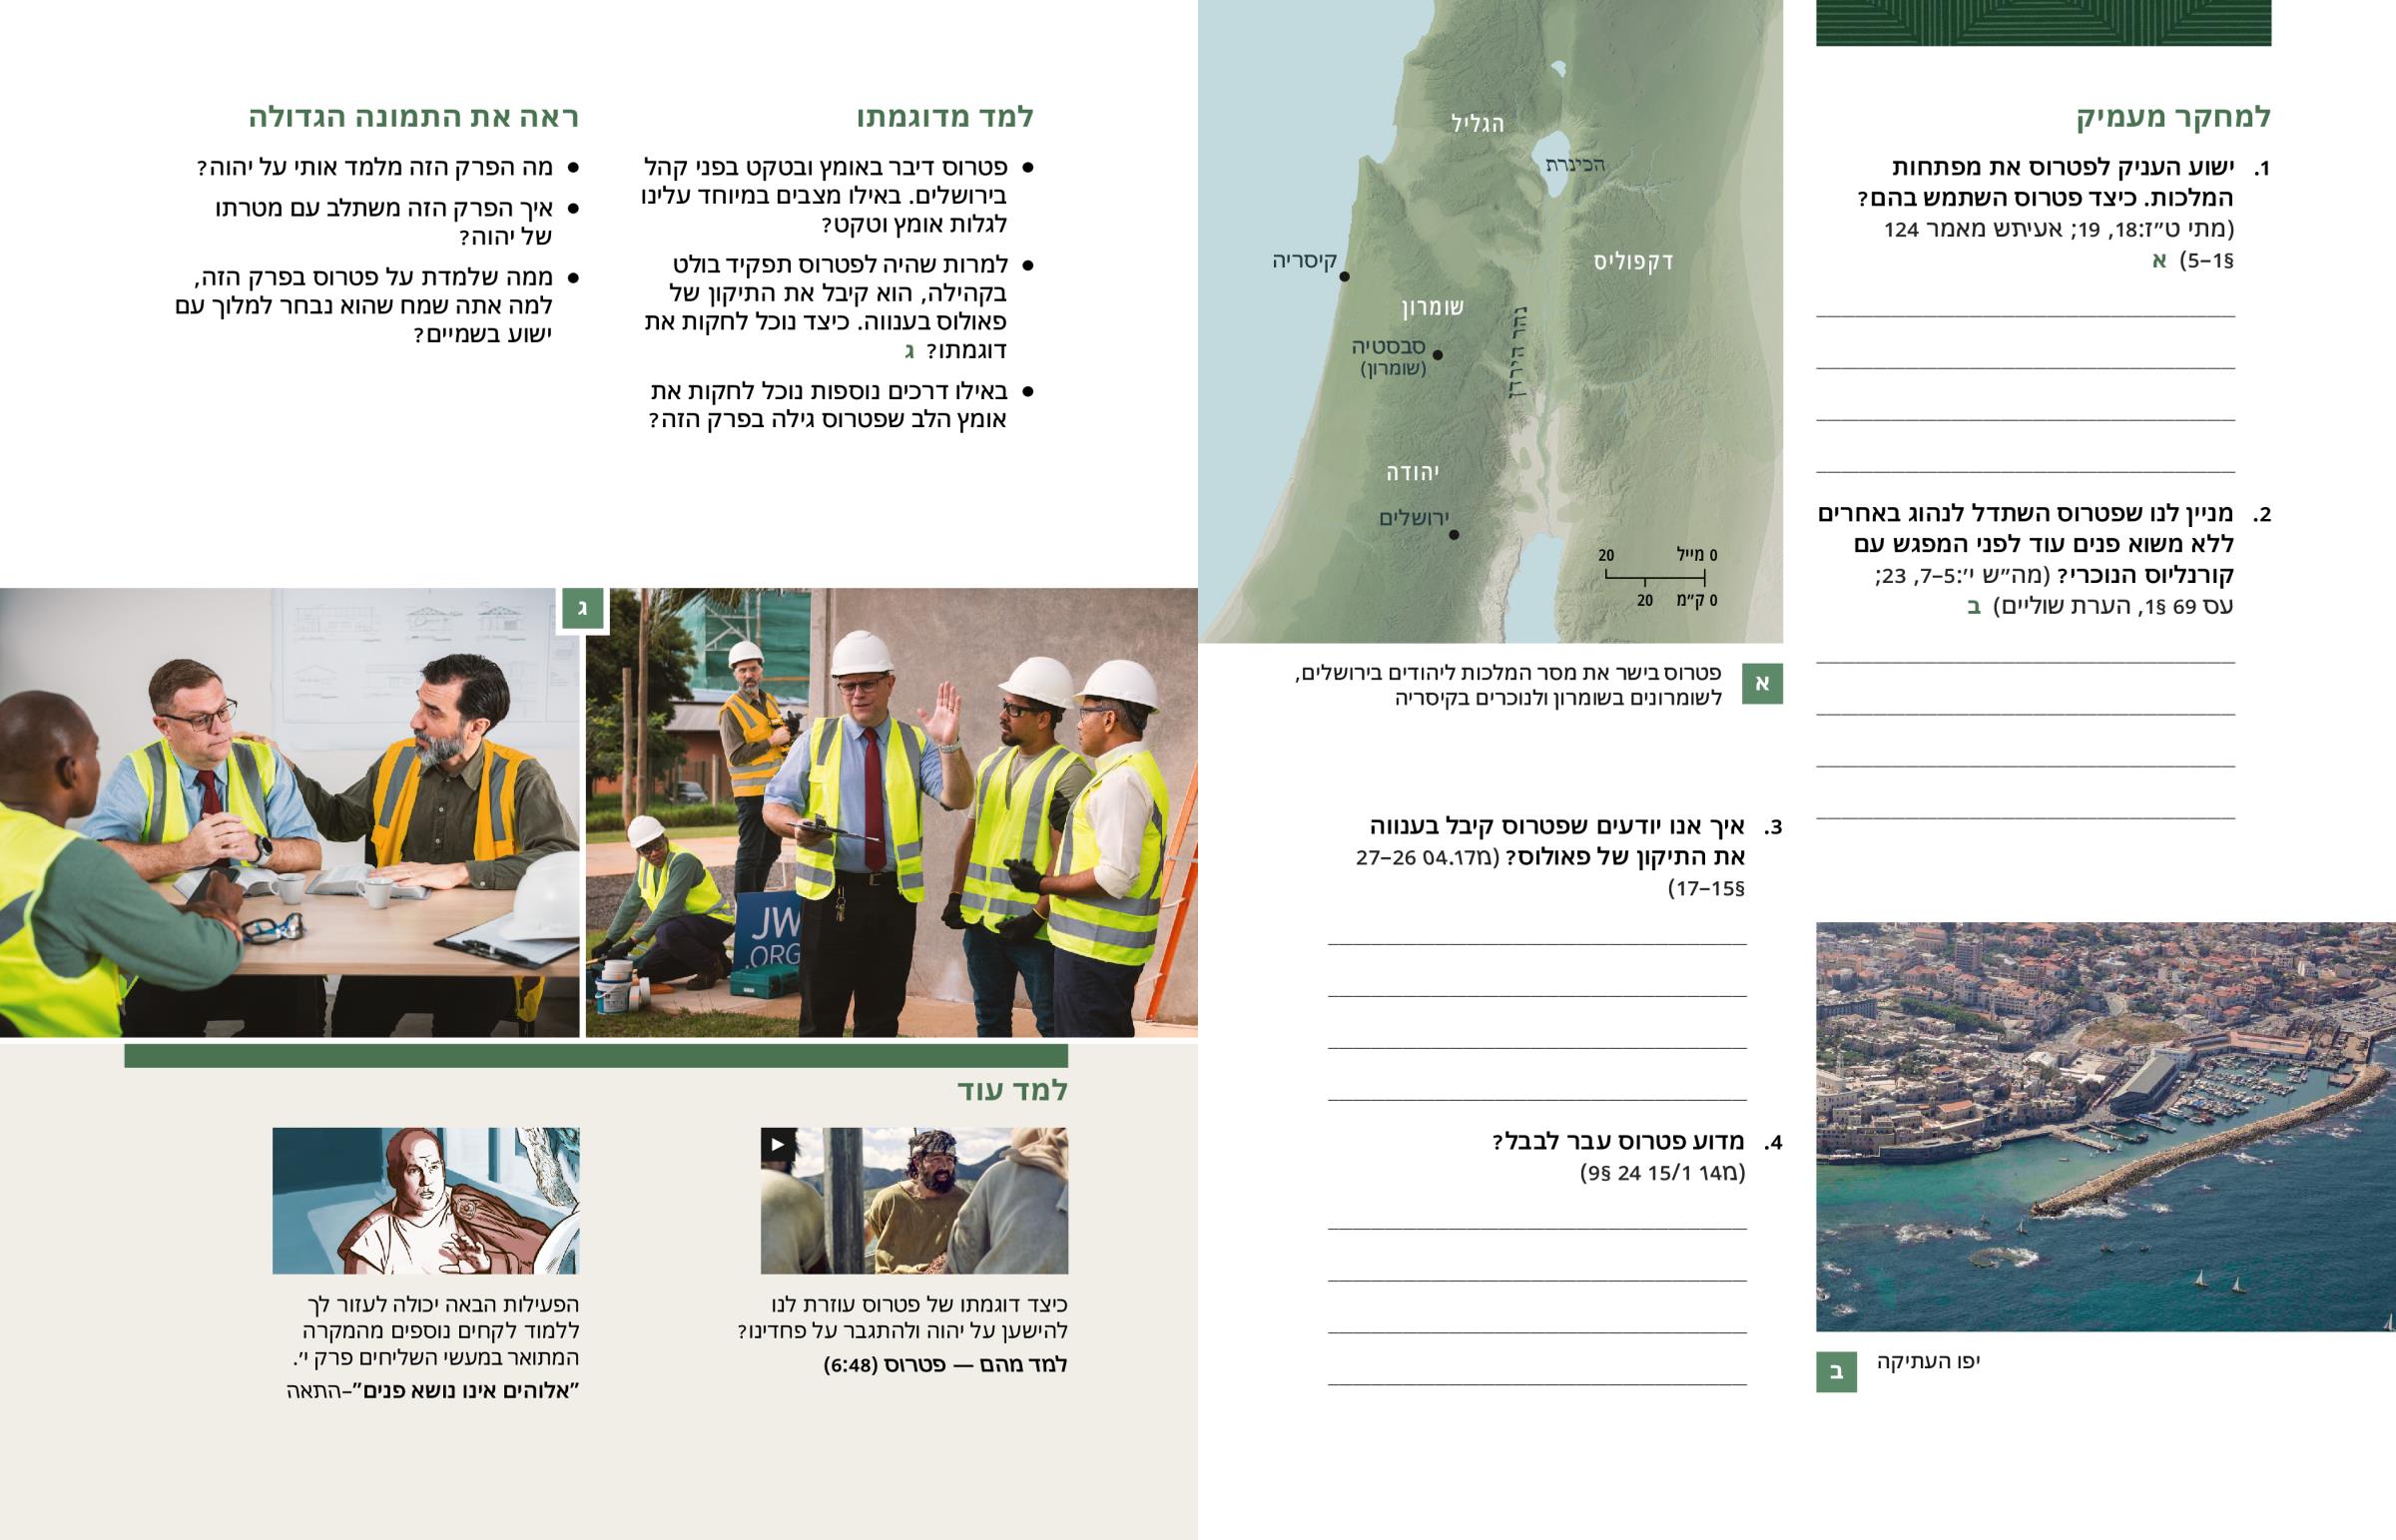The height and width of the screenshot is (1540, 2396).
Task: Click aerial photo of old Jaffa
Action: (2105, 1126)
